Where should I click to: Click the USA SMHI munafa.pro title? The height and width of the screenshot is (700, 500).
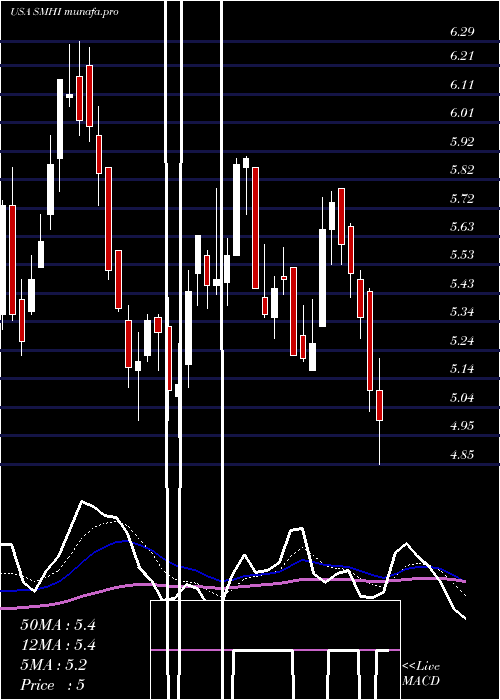(64, 12)
